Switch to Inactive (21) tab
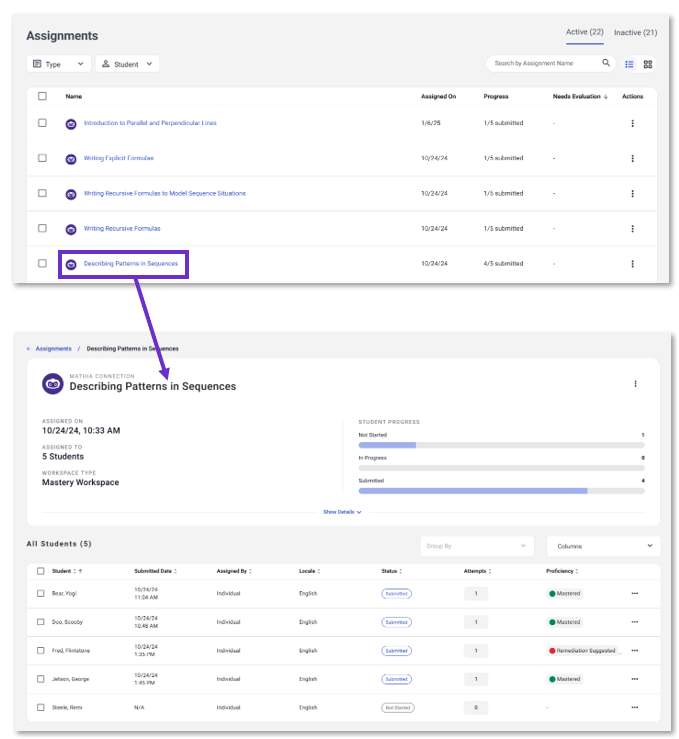The width and height of the screenshot is (679, 739). pos(635,33)
